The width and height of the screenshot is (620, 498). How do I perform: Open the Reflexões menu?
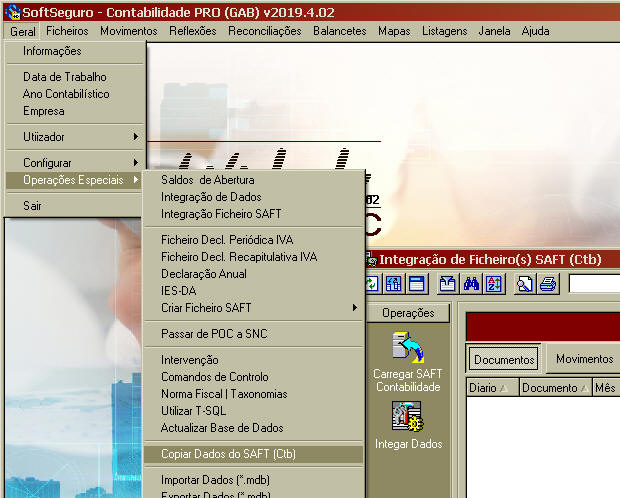point(193,31)
